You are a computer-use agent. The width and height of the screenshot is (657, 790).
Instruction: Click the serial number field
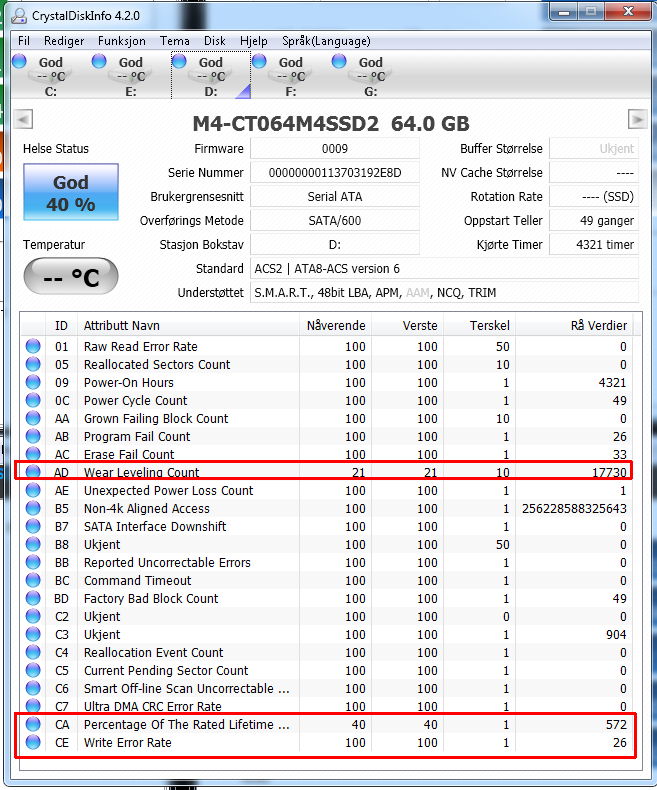(x=335, y=173)
